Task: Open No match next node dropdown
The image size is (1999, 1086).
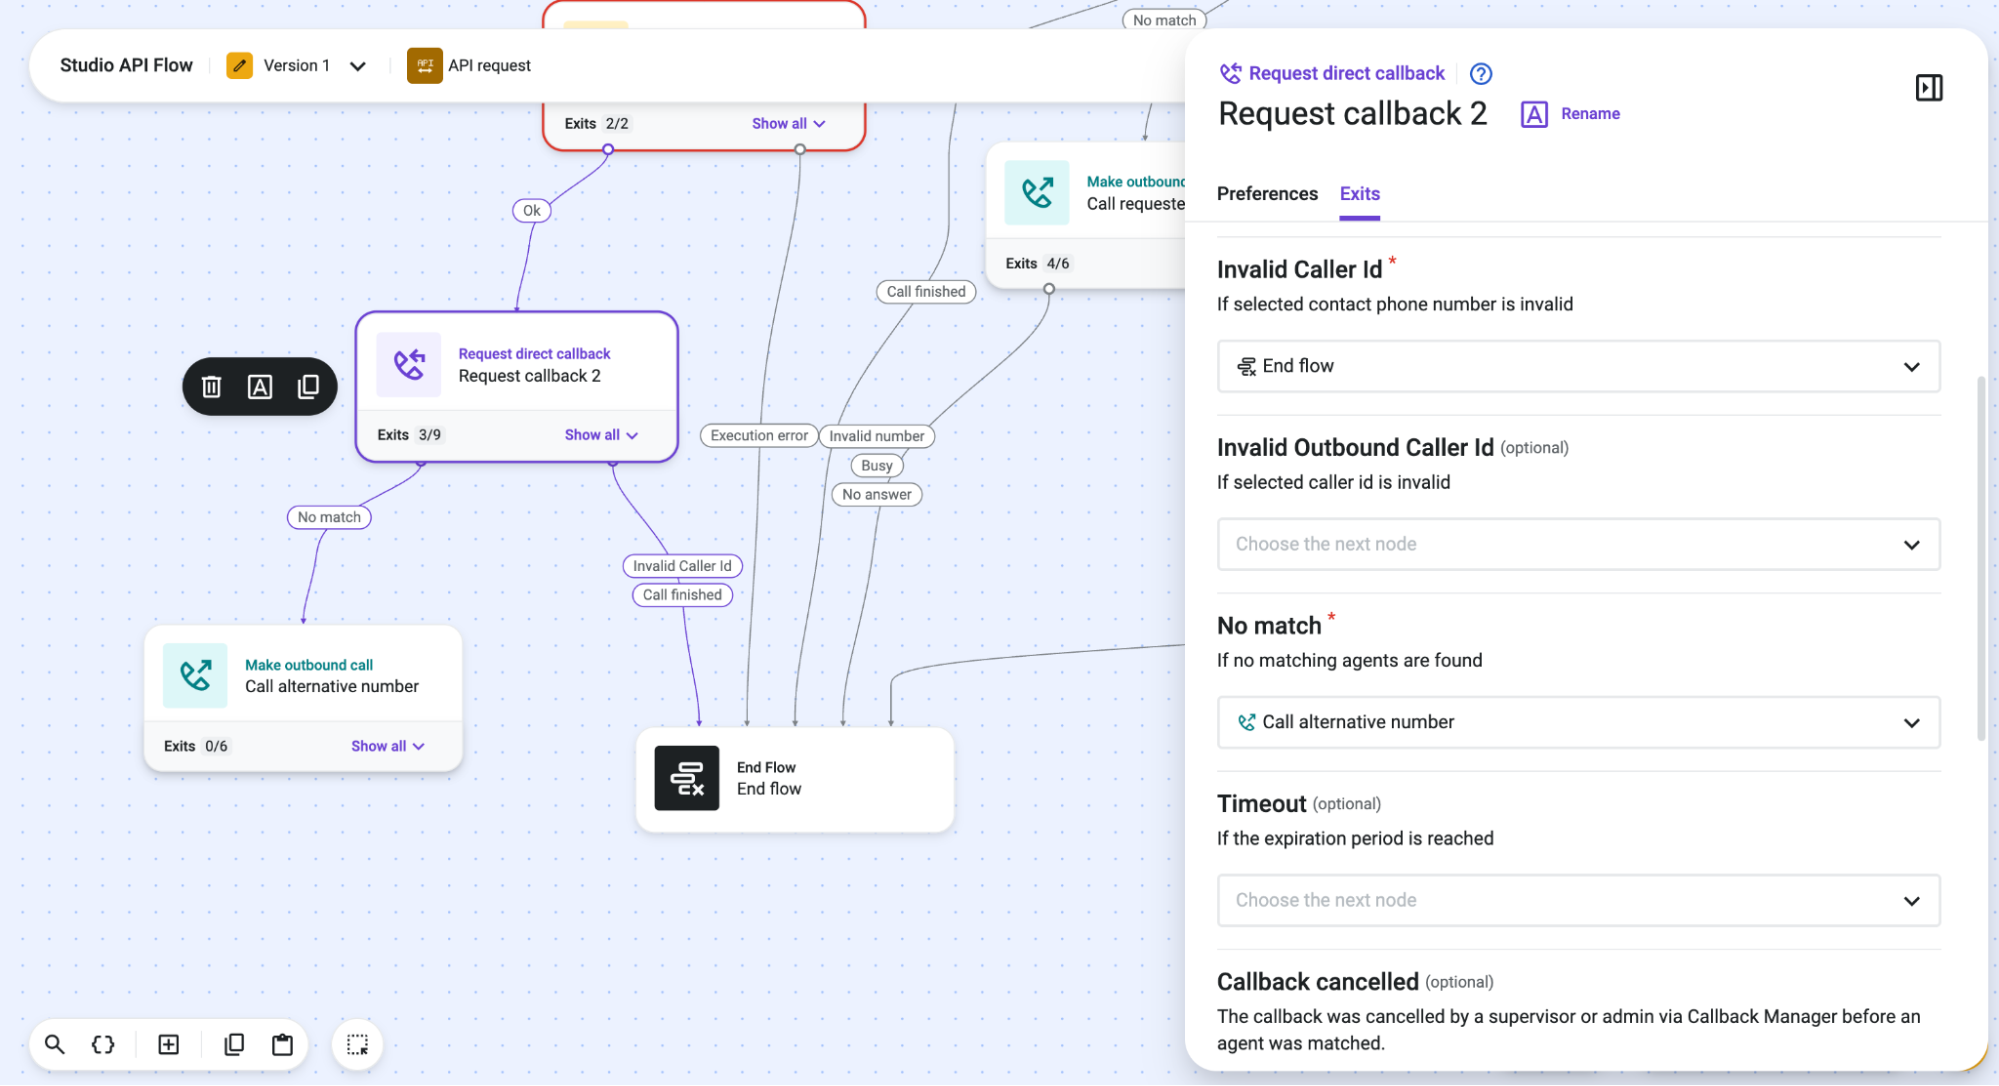Action: pyautogui.click(x=1578, y=722)
